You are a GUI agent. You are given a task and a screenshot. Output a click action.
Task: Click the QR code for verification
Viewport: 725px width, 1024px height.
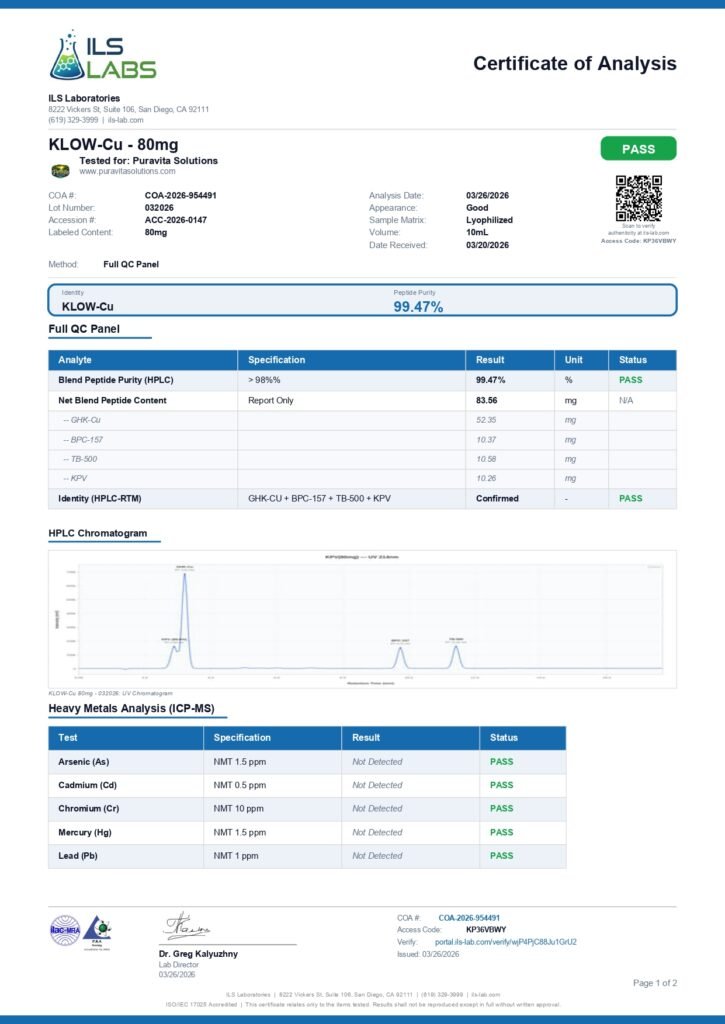pos(638,199)
